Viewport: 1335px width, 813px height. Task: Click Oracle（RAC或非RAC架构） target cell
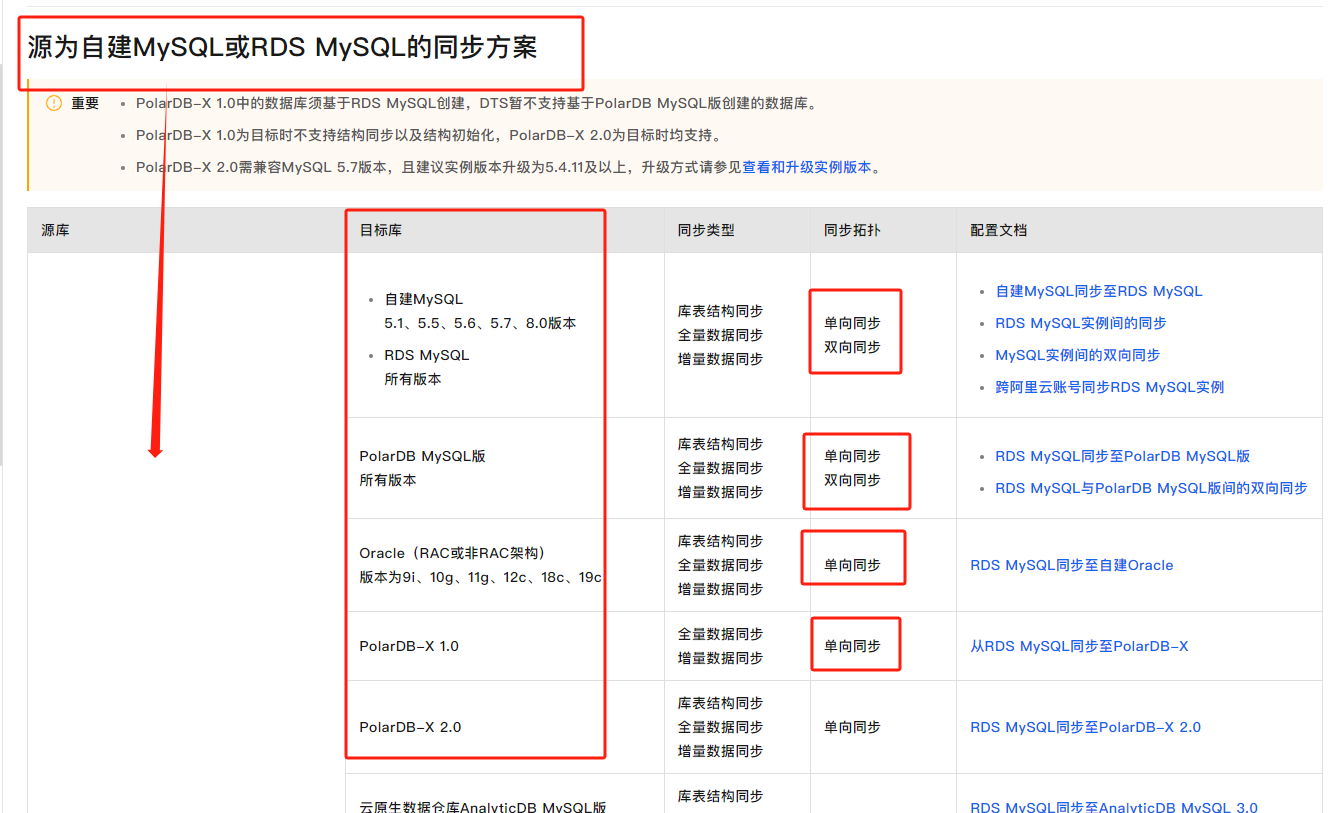pos(455,553)
